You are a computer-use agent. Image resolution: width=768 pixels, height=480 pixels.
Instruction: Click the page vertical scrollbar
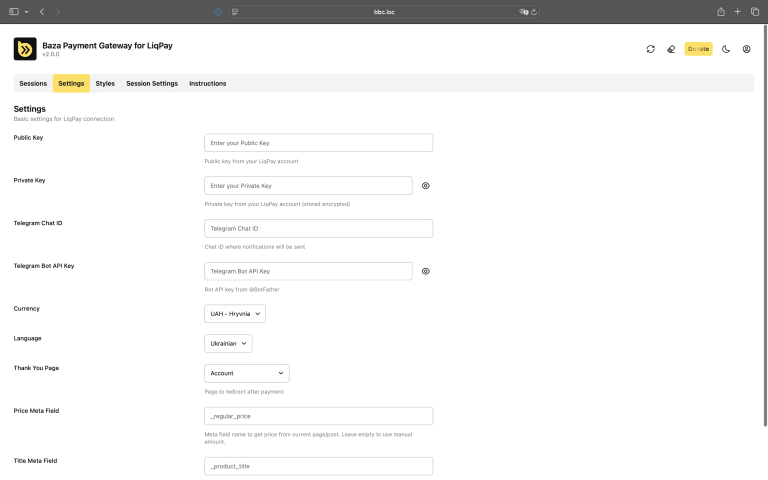pyautogui.click(x=765, y=225)
